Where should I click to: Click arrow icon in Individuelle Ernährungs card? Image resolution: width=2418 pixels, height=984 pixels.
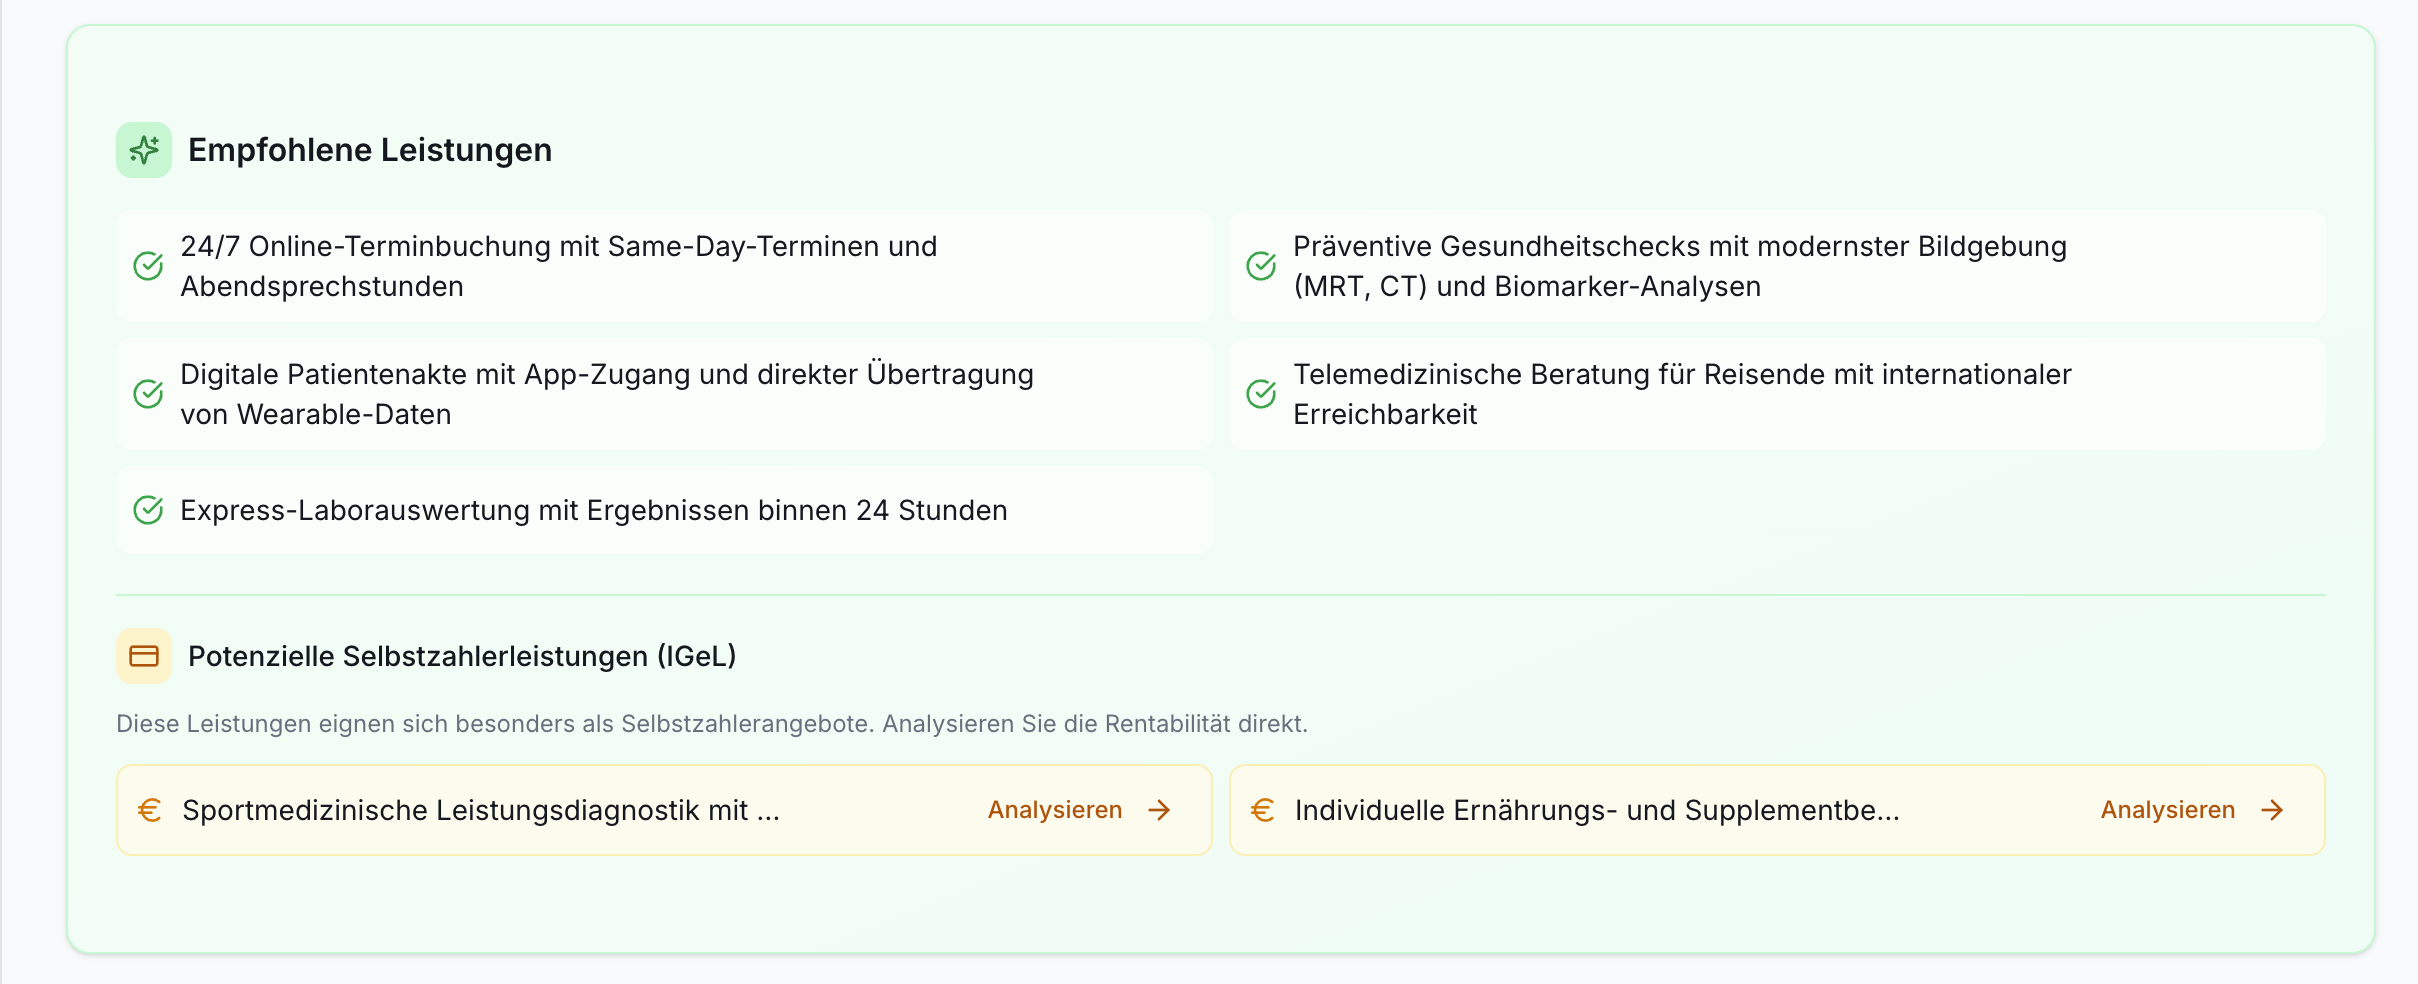click(x=2272, y=810)
